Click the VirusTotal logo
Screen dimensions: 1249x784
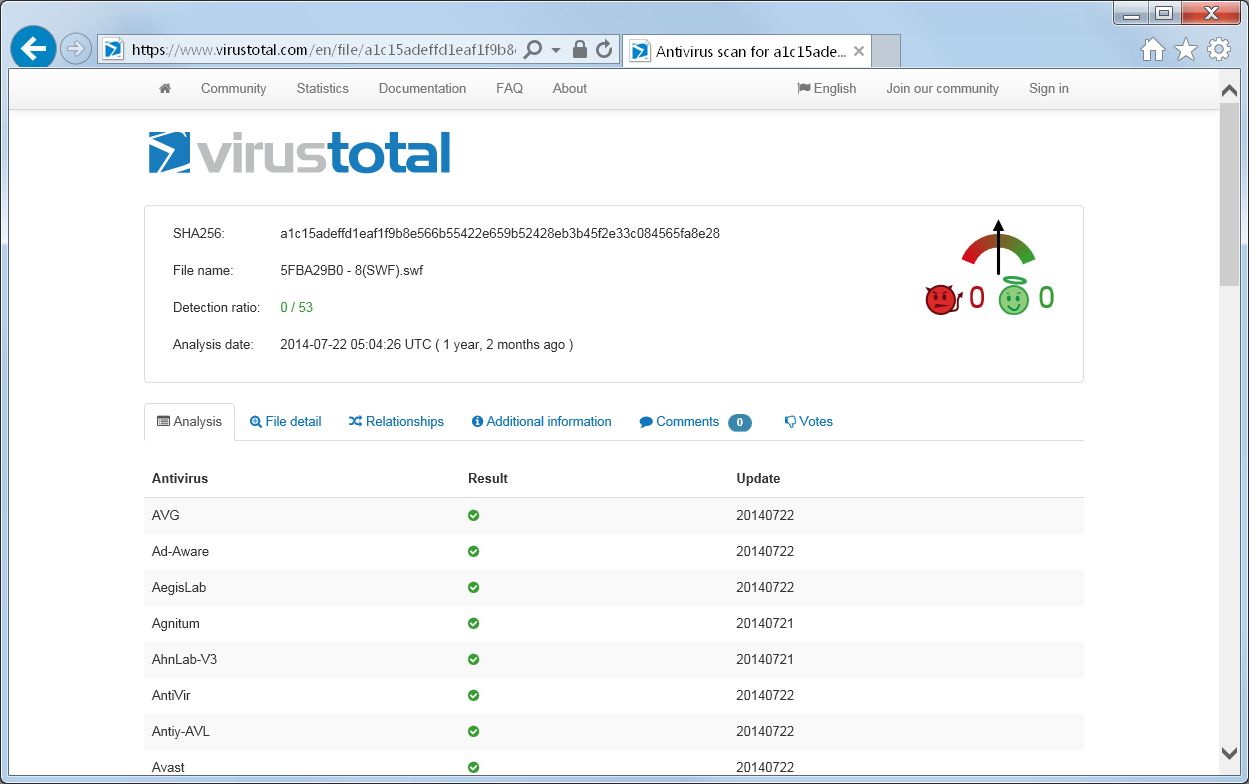(299, 152)
